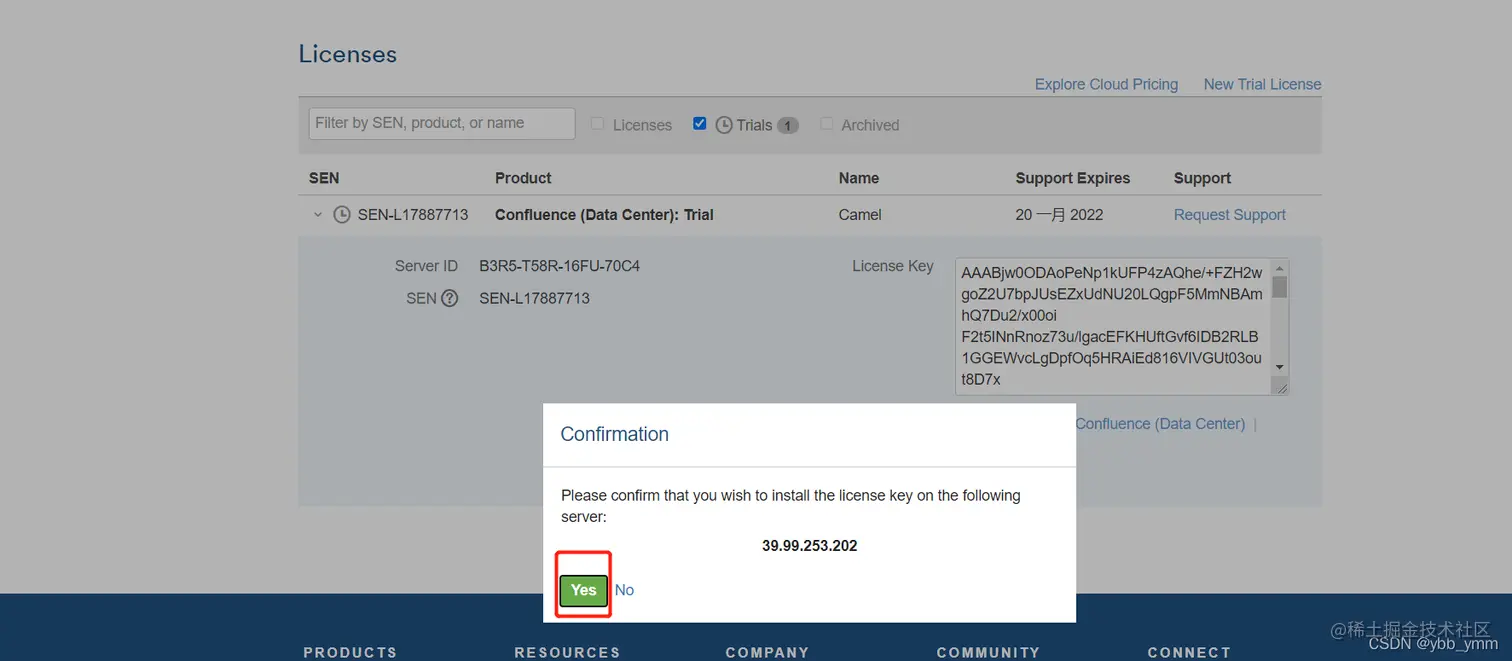Click the name Camel in the row
This screenshot has width=1512, height=661.
coord(860,214)
